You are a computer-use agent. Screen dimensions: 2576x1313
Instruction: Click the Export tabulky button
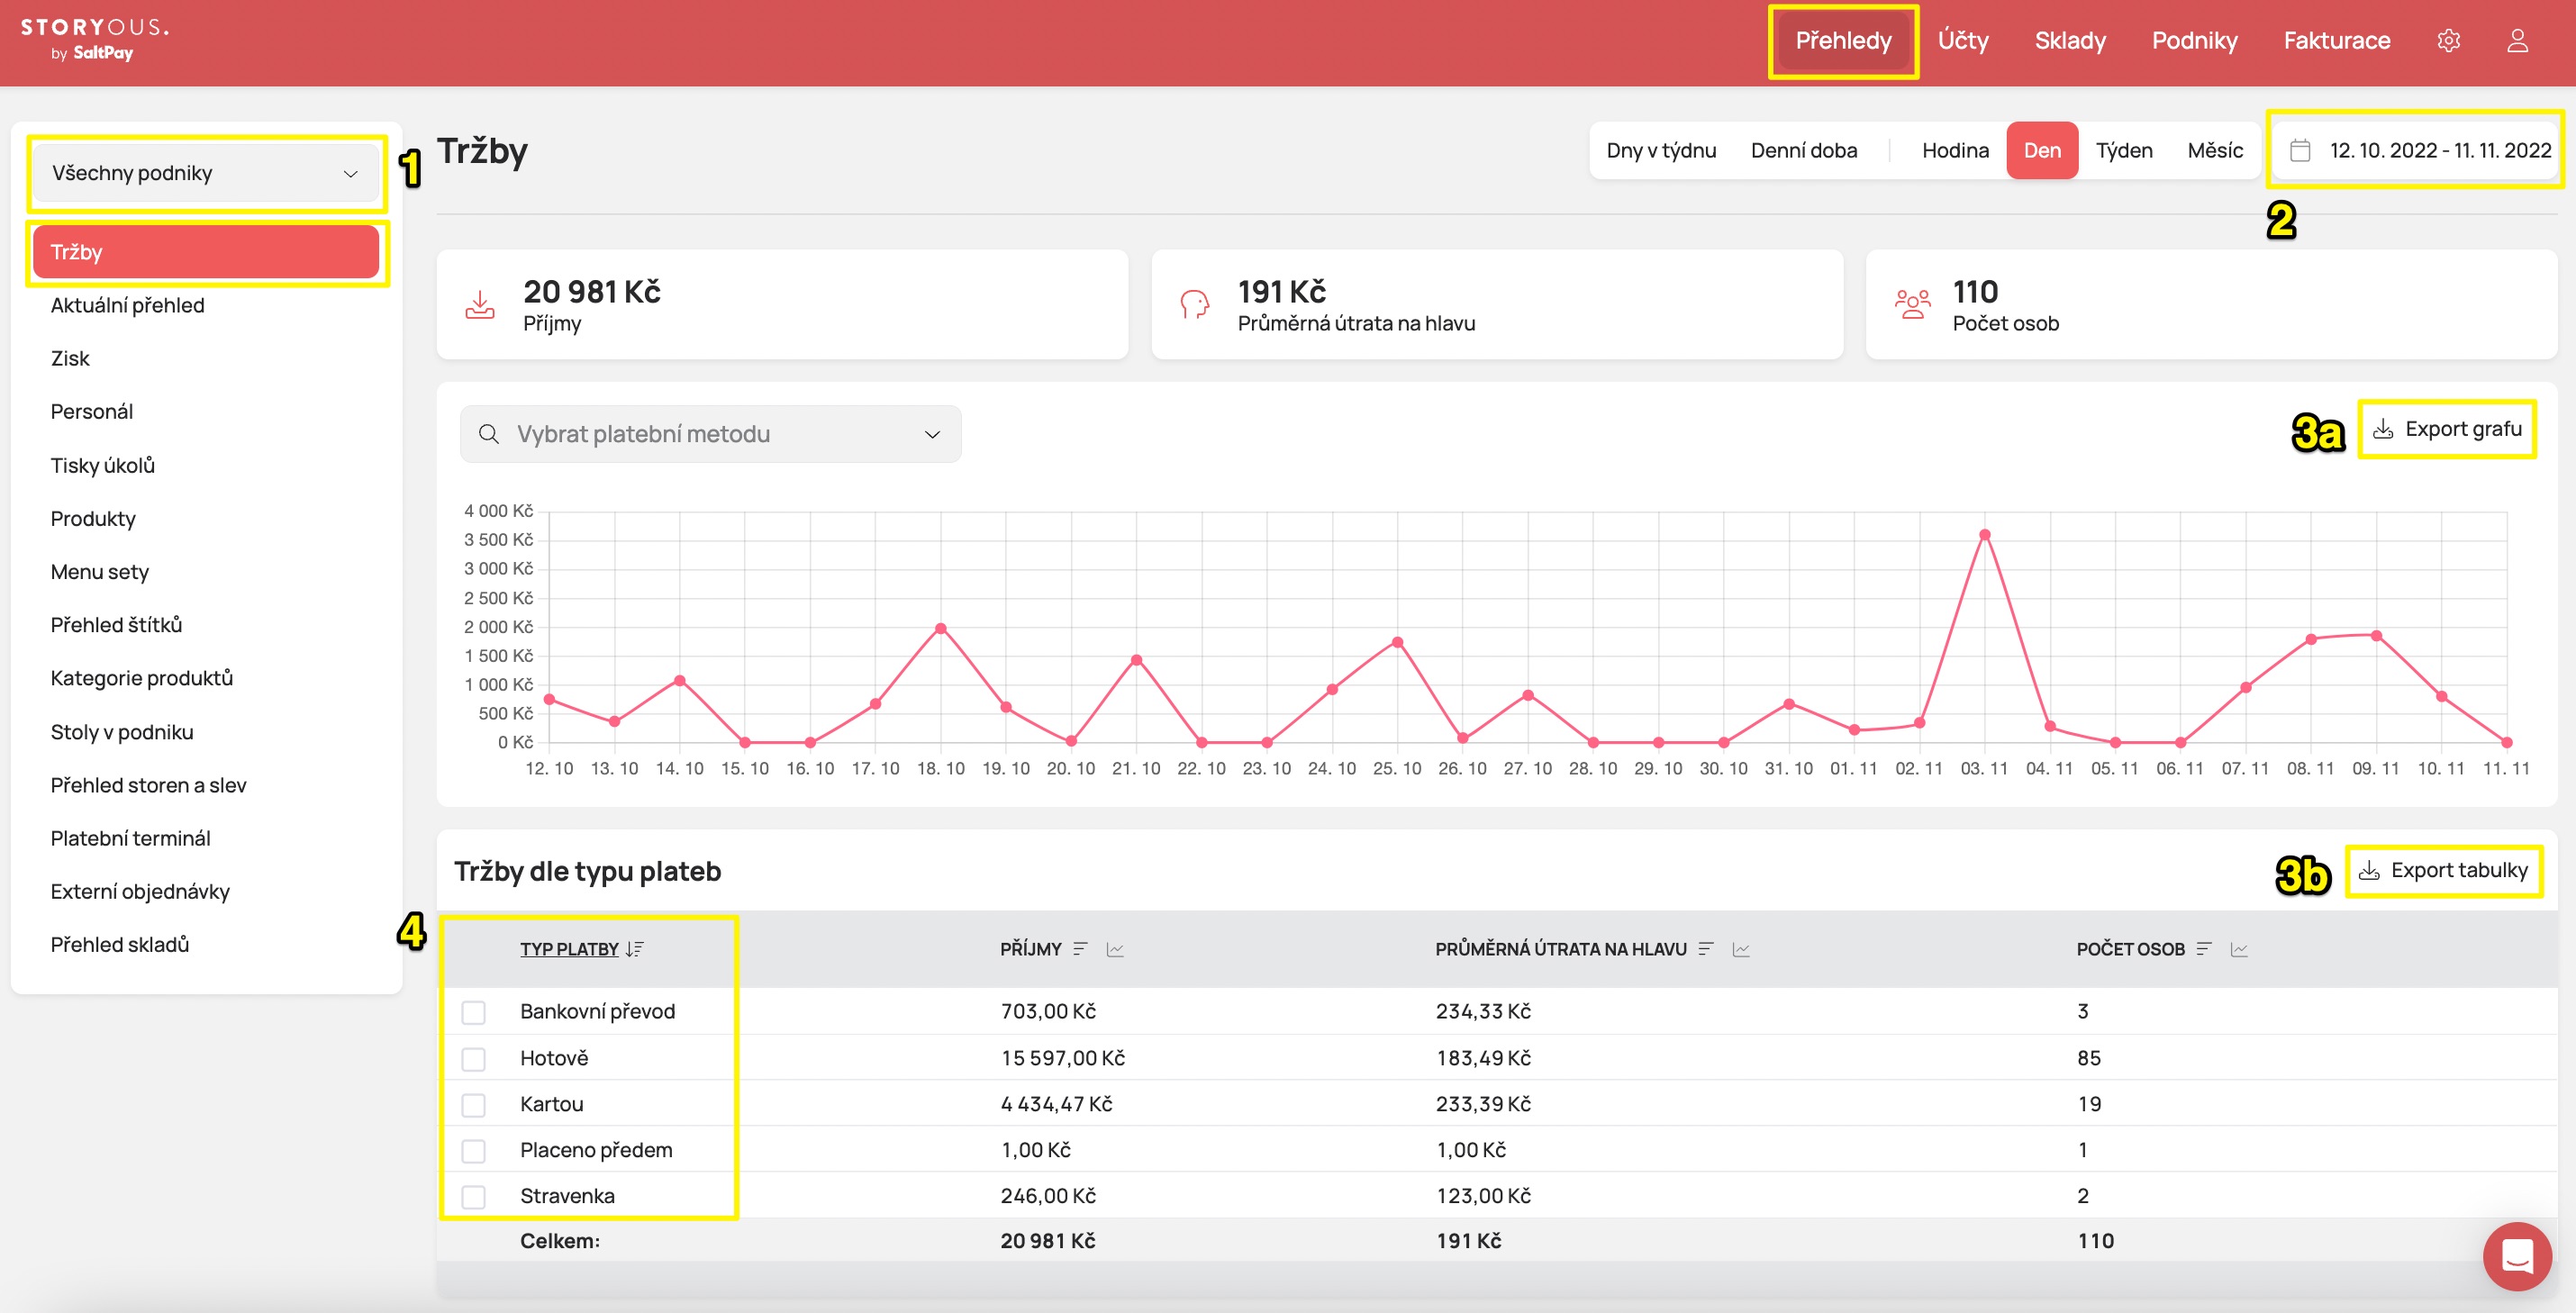[2443, 871]
